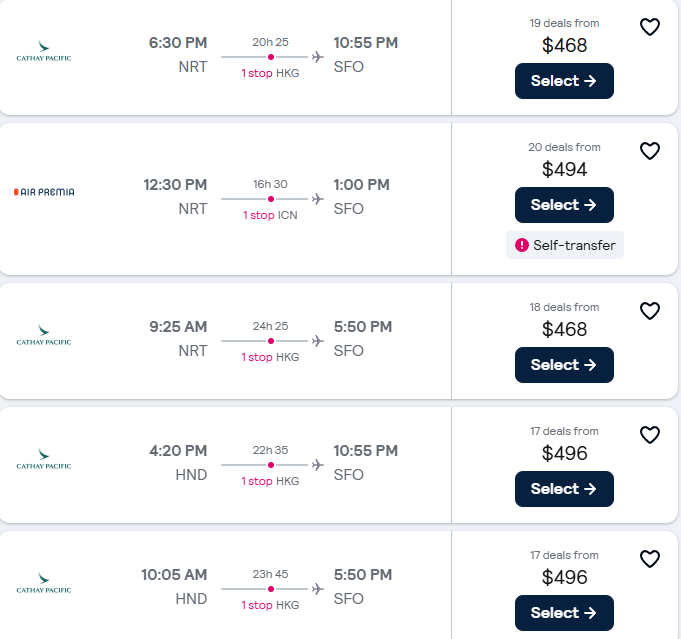Click the "19 deals from" text
This screenshot has width=681, height=639.
pyautogui.click(x=564, y=23)
